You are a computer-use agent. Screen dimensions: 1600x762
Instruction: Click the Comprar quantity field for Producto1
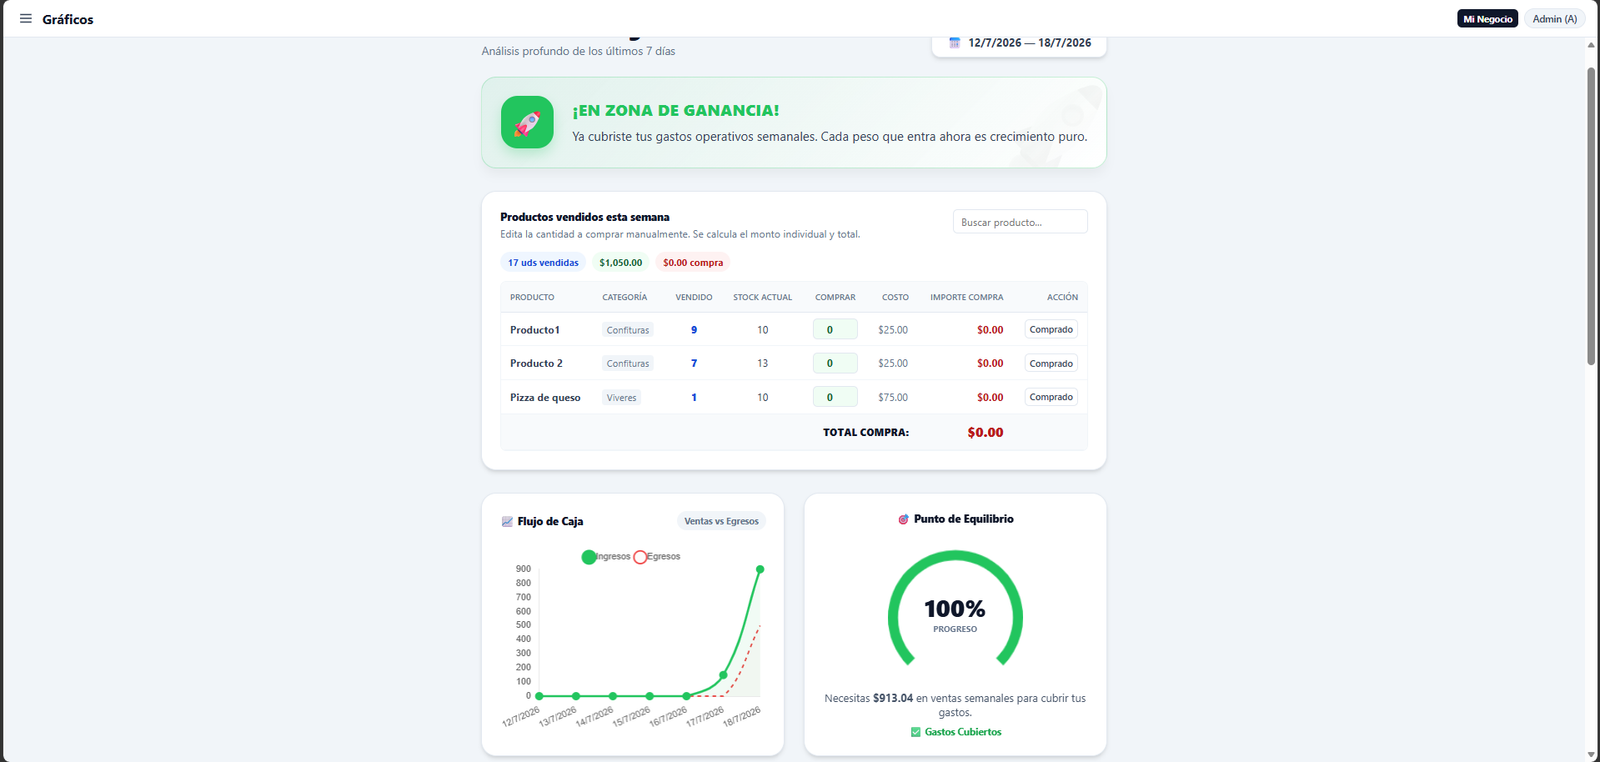coord(835,330)
